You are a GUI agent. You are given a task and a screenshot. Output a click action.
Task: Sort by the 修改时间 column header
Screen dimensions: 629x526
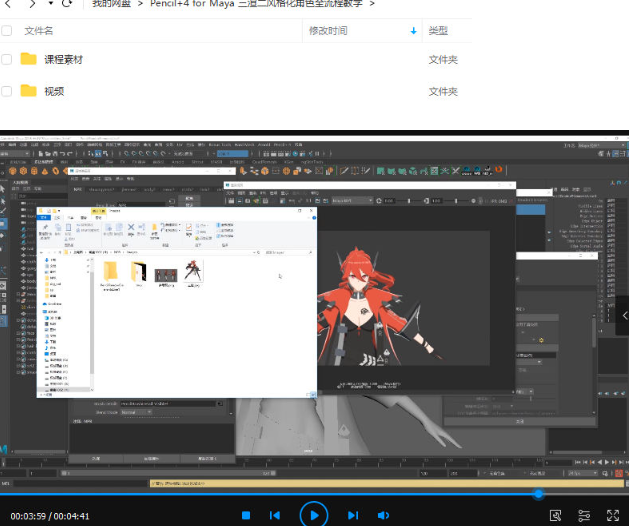(x=328, y=30)
